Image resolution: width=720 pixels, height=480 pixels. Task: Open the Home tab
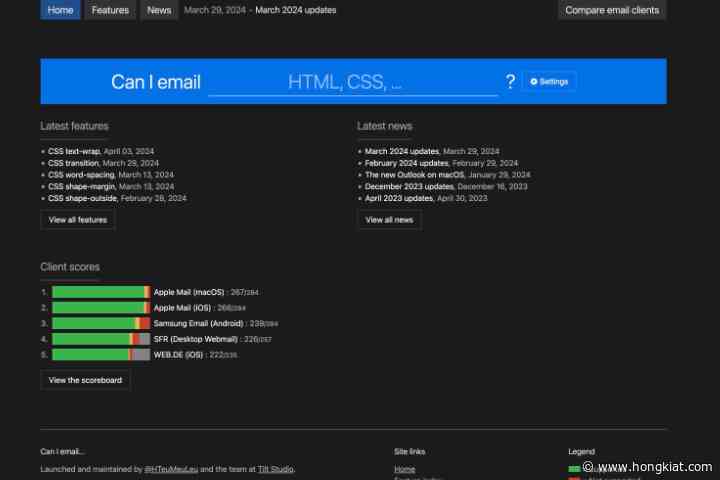pos(60,10)
